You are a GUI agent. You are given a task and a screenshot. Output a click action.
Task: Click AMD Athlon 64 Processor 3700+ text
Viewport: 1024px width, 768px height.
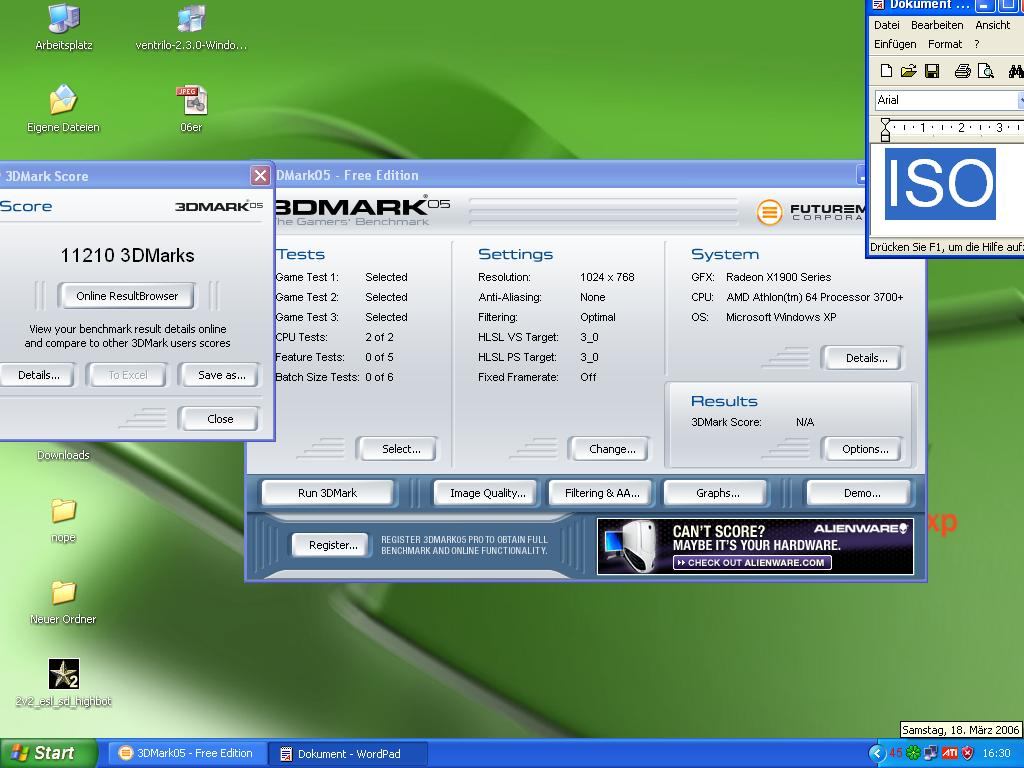tap(814, 297)
